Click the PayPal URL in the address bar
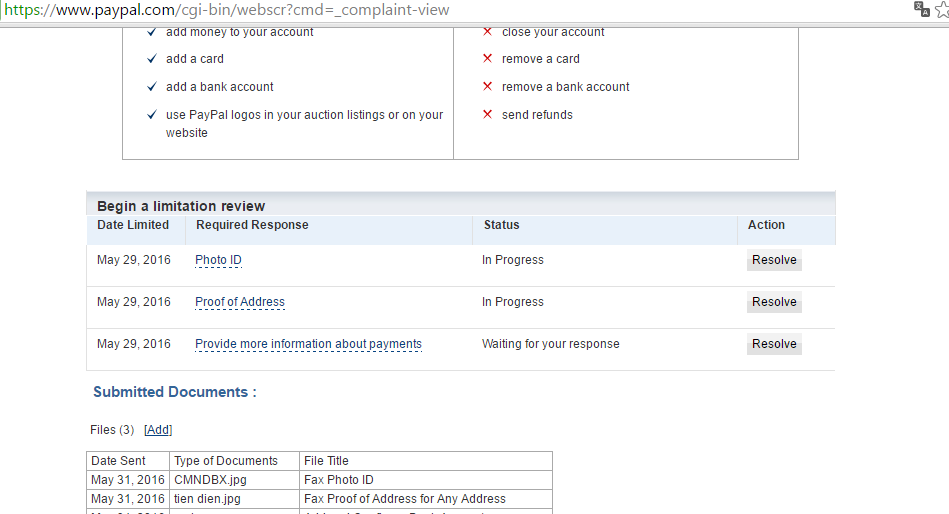 [226, 10]
